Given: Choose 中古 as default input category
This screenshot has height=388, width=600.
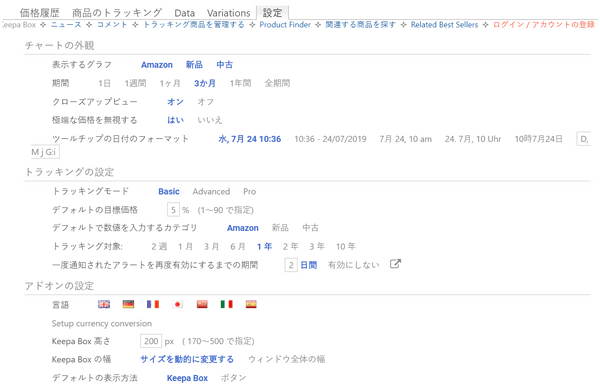Looking at the screenshot, I should (310, 228).
